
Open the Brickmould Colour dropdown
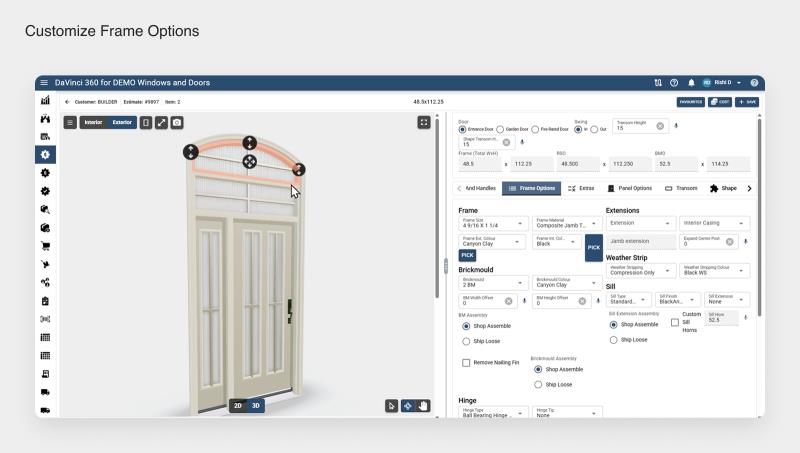click(x=567, y=283)
